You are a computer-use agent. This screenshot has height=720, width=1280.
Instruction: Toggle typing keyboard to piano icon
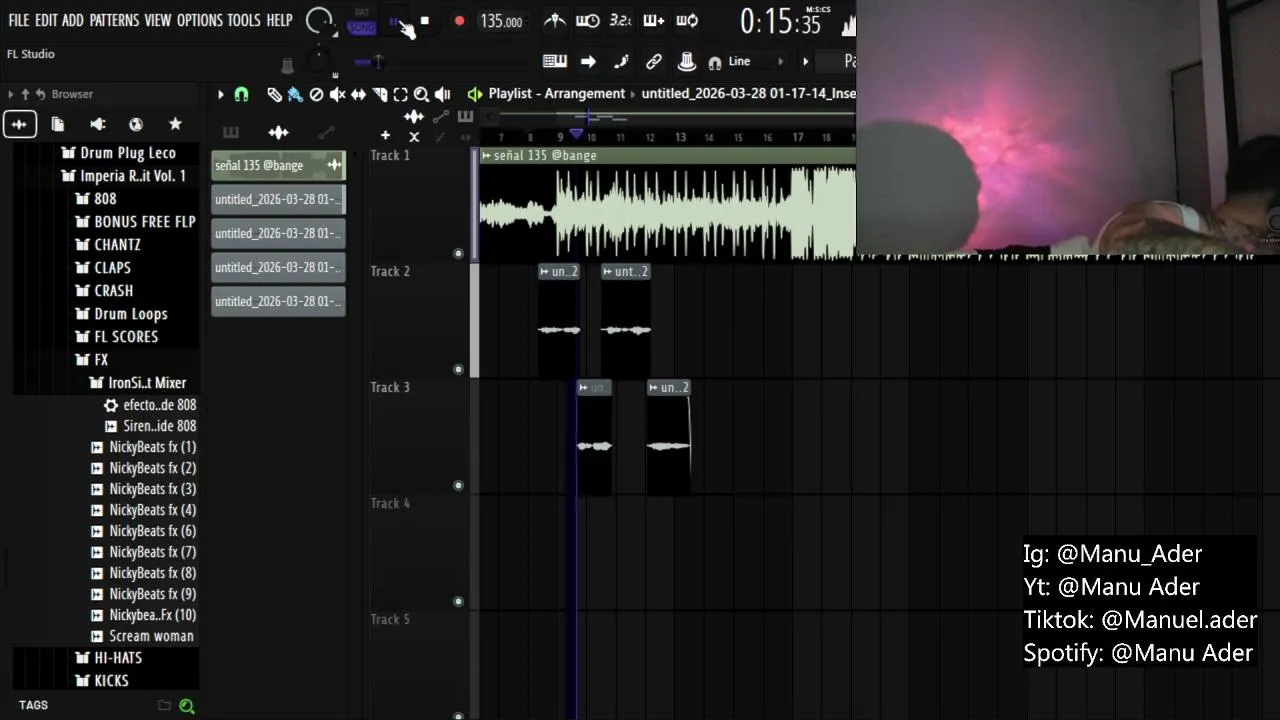pyautogui.click(x=555, y=62)
